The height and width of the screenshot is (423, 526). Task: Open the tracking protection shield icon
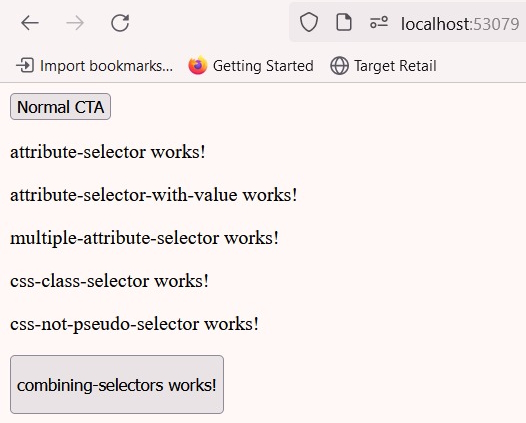click(309, 22)
